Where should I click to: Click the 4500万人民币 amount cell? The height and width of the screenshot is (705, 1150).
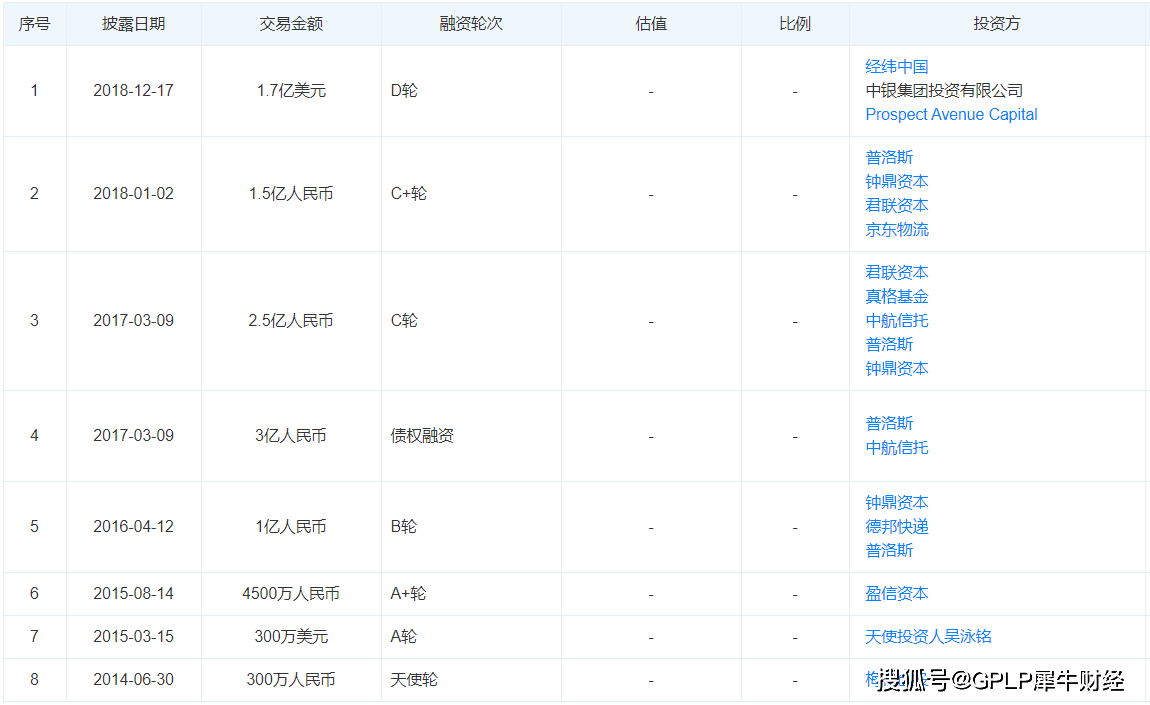[291, 593]
